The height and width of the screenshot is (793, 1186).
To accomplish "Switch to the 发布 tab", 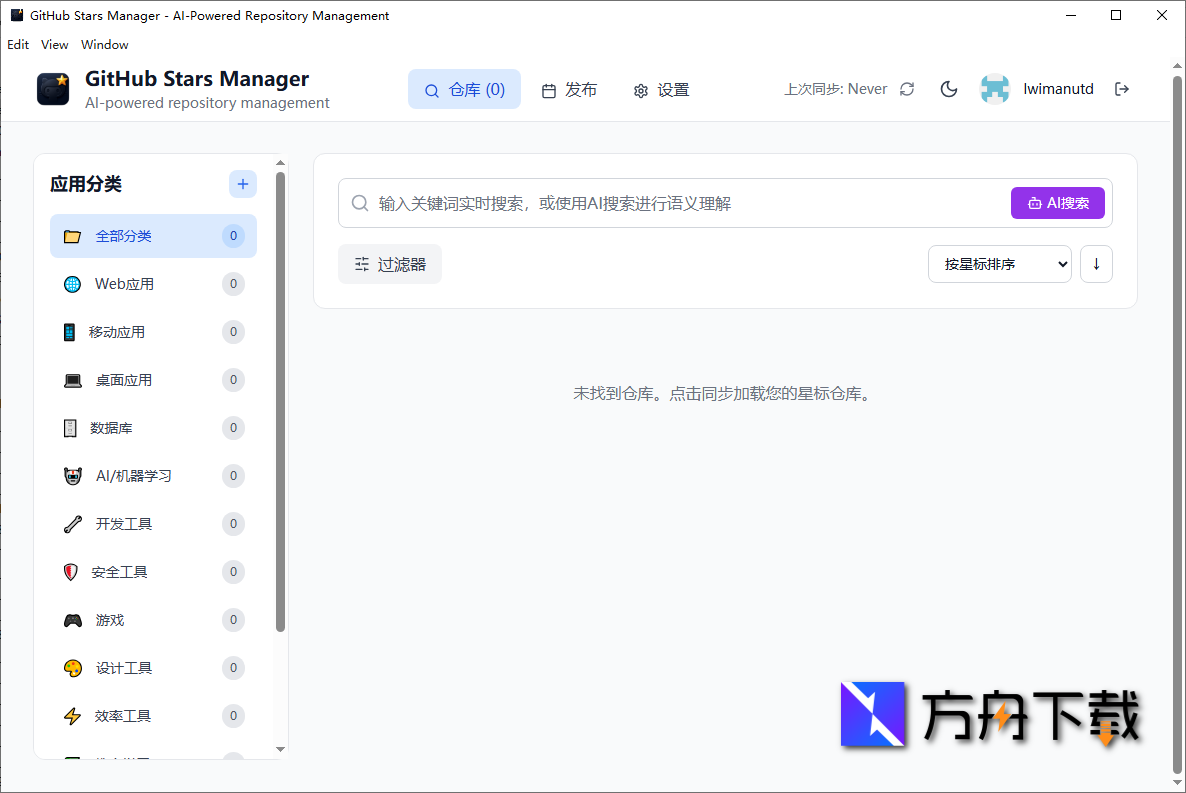I will pos(569,89).
